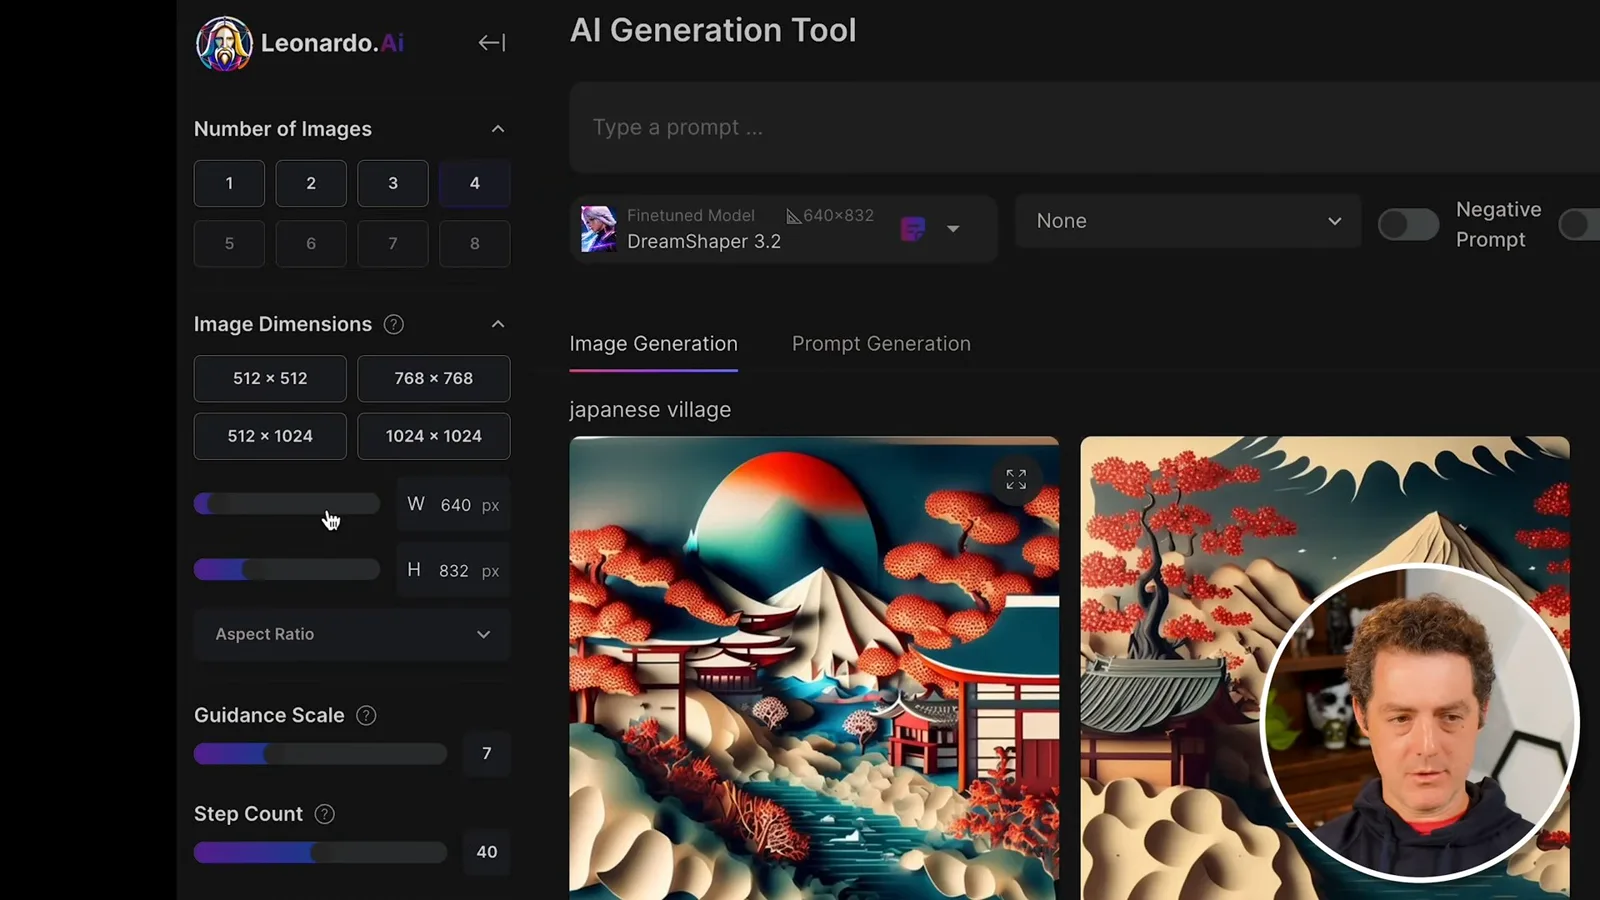Click the DreamShaper model thumbnail icon
This screenshot has height=900, width=1600.
(x=598, y=229)
